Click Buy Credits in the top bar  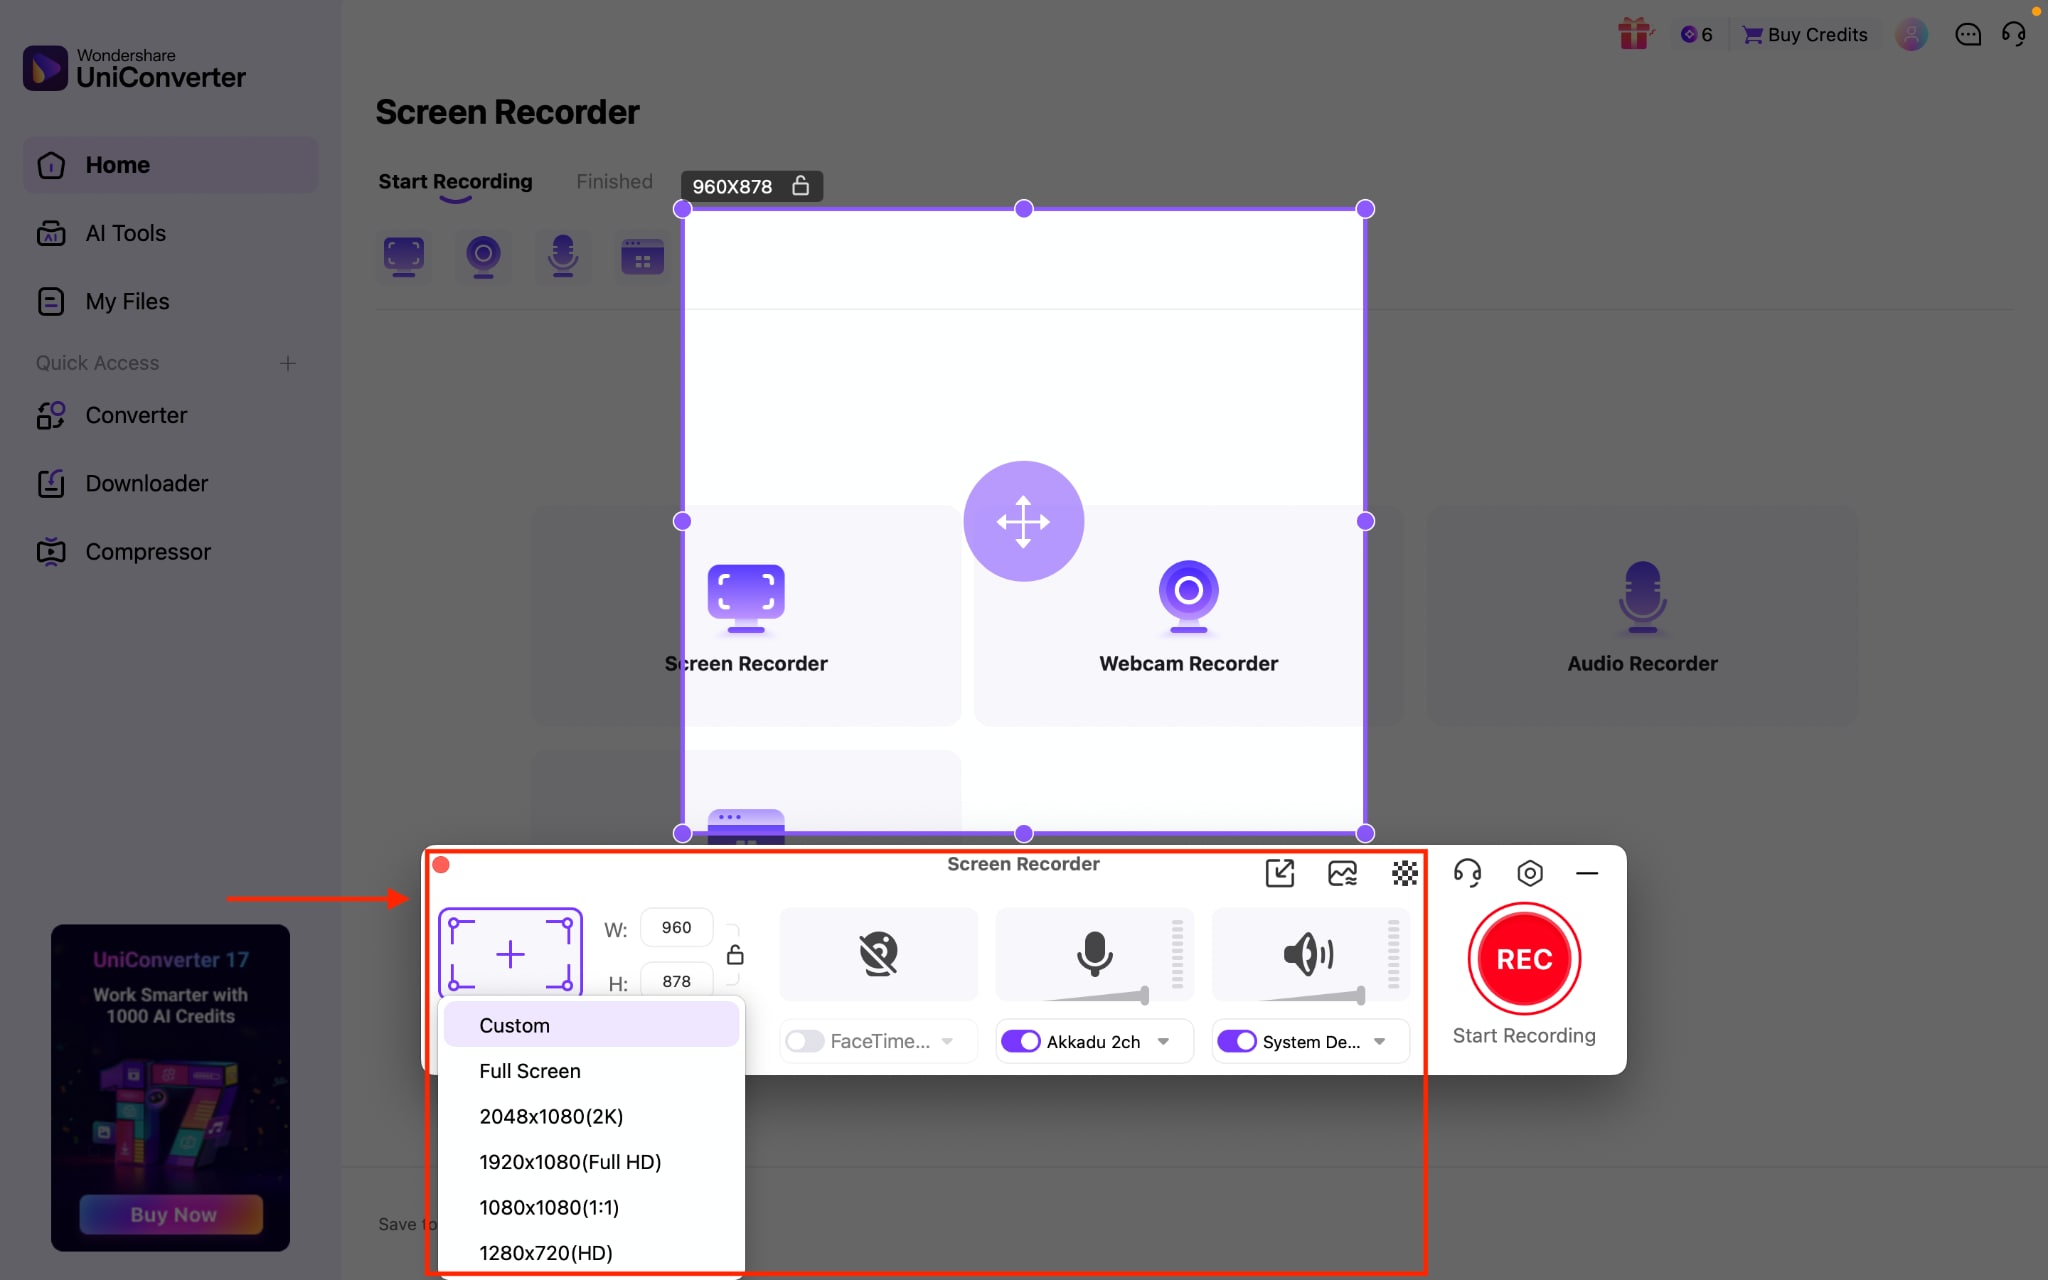click(1805, 35)
